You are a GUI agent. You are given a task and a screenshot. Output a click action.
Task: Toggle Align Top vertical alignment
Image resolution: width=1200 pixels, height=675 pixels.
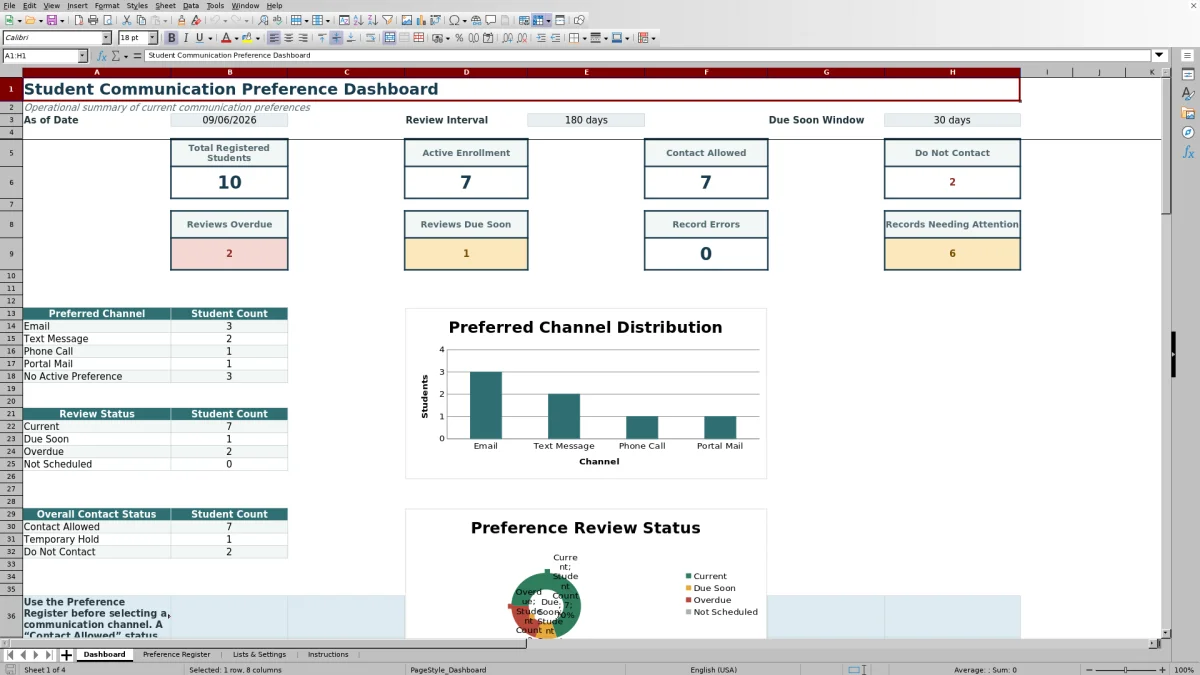tap(322, 38)
